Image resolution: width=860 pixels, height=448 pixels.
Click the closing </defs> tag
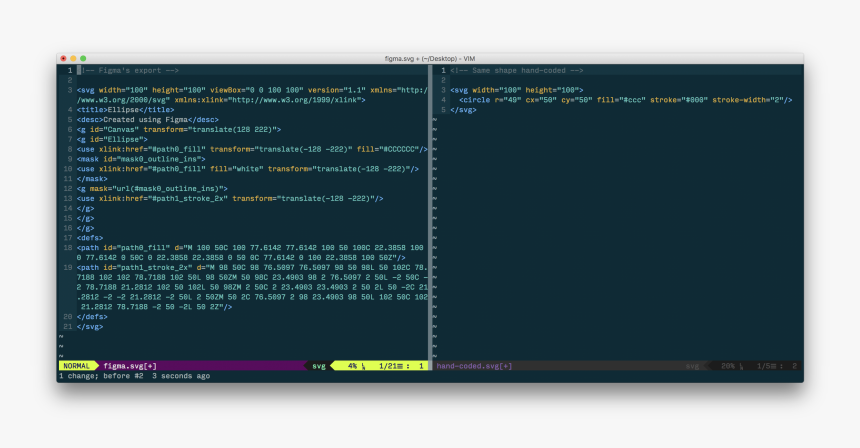pyautogui.click(x=92, y=317)
